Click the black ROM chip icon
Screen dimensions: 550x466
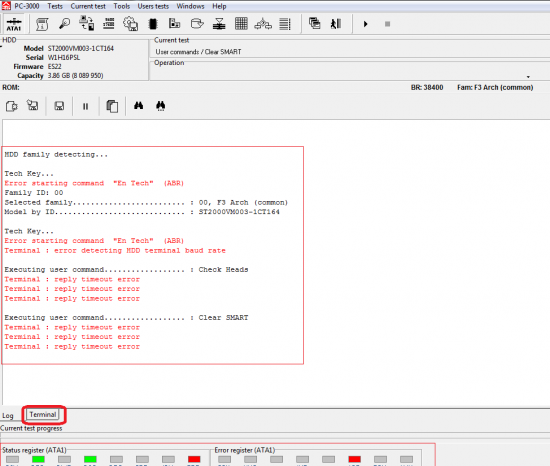[153, 24]
